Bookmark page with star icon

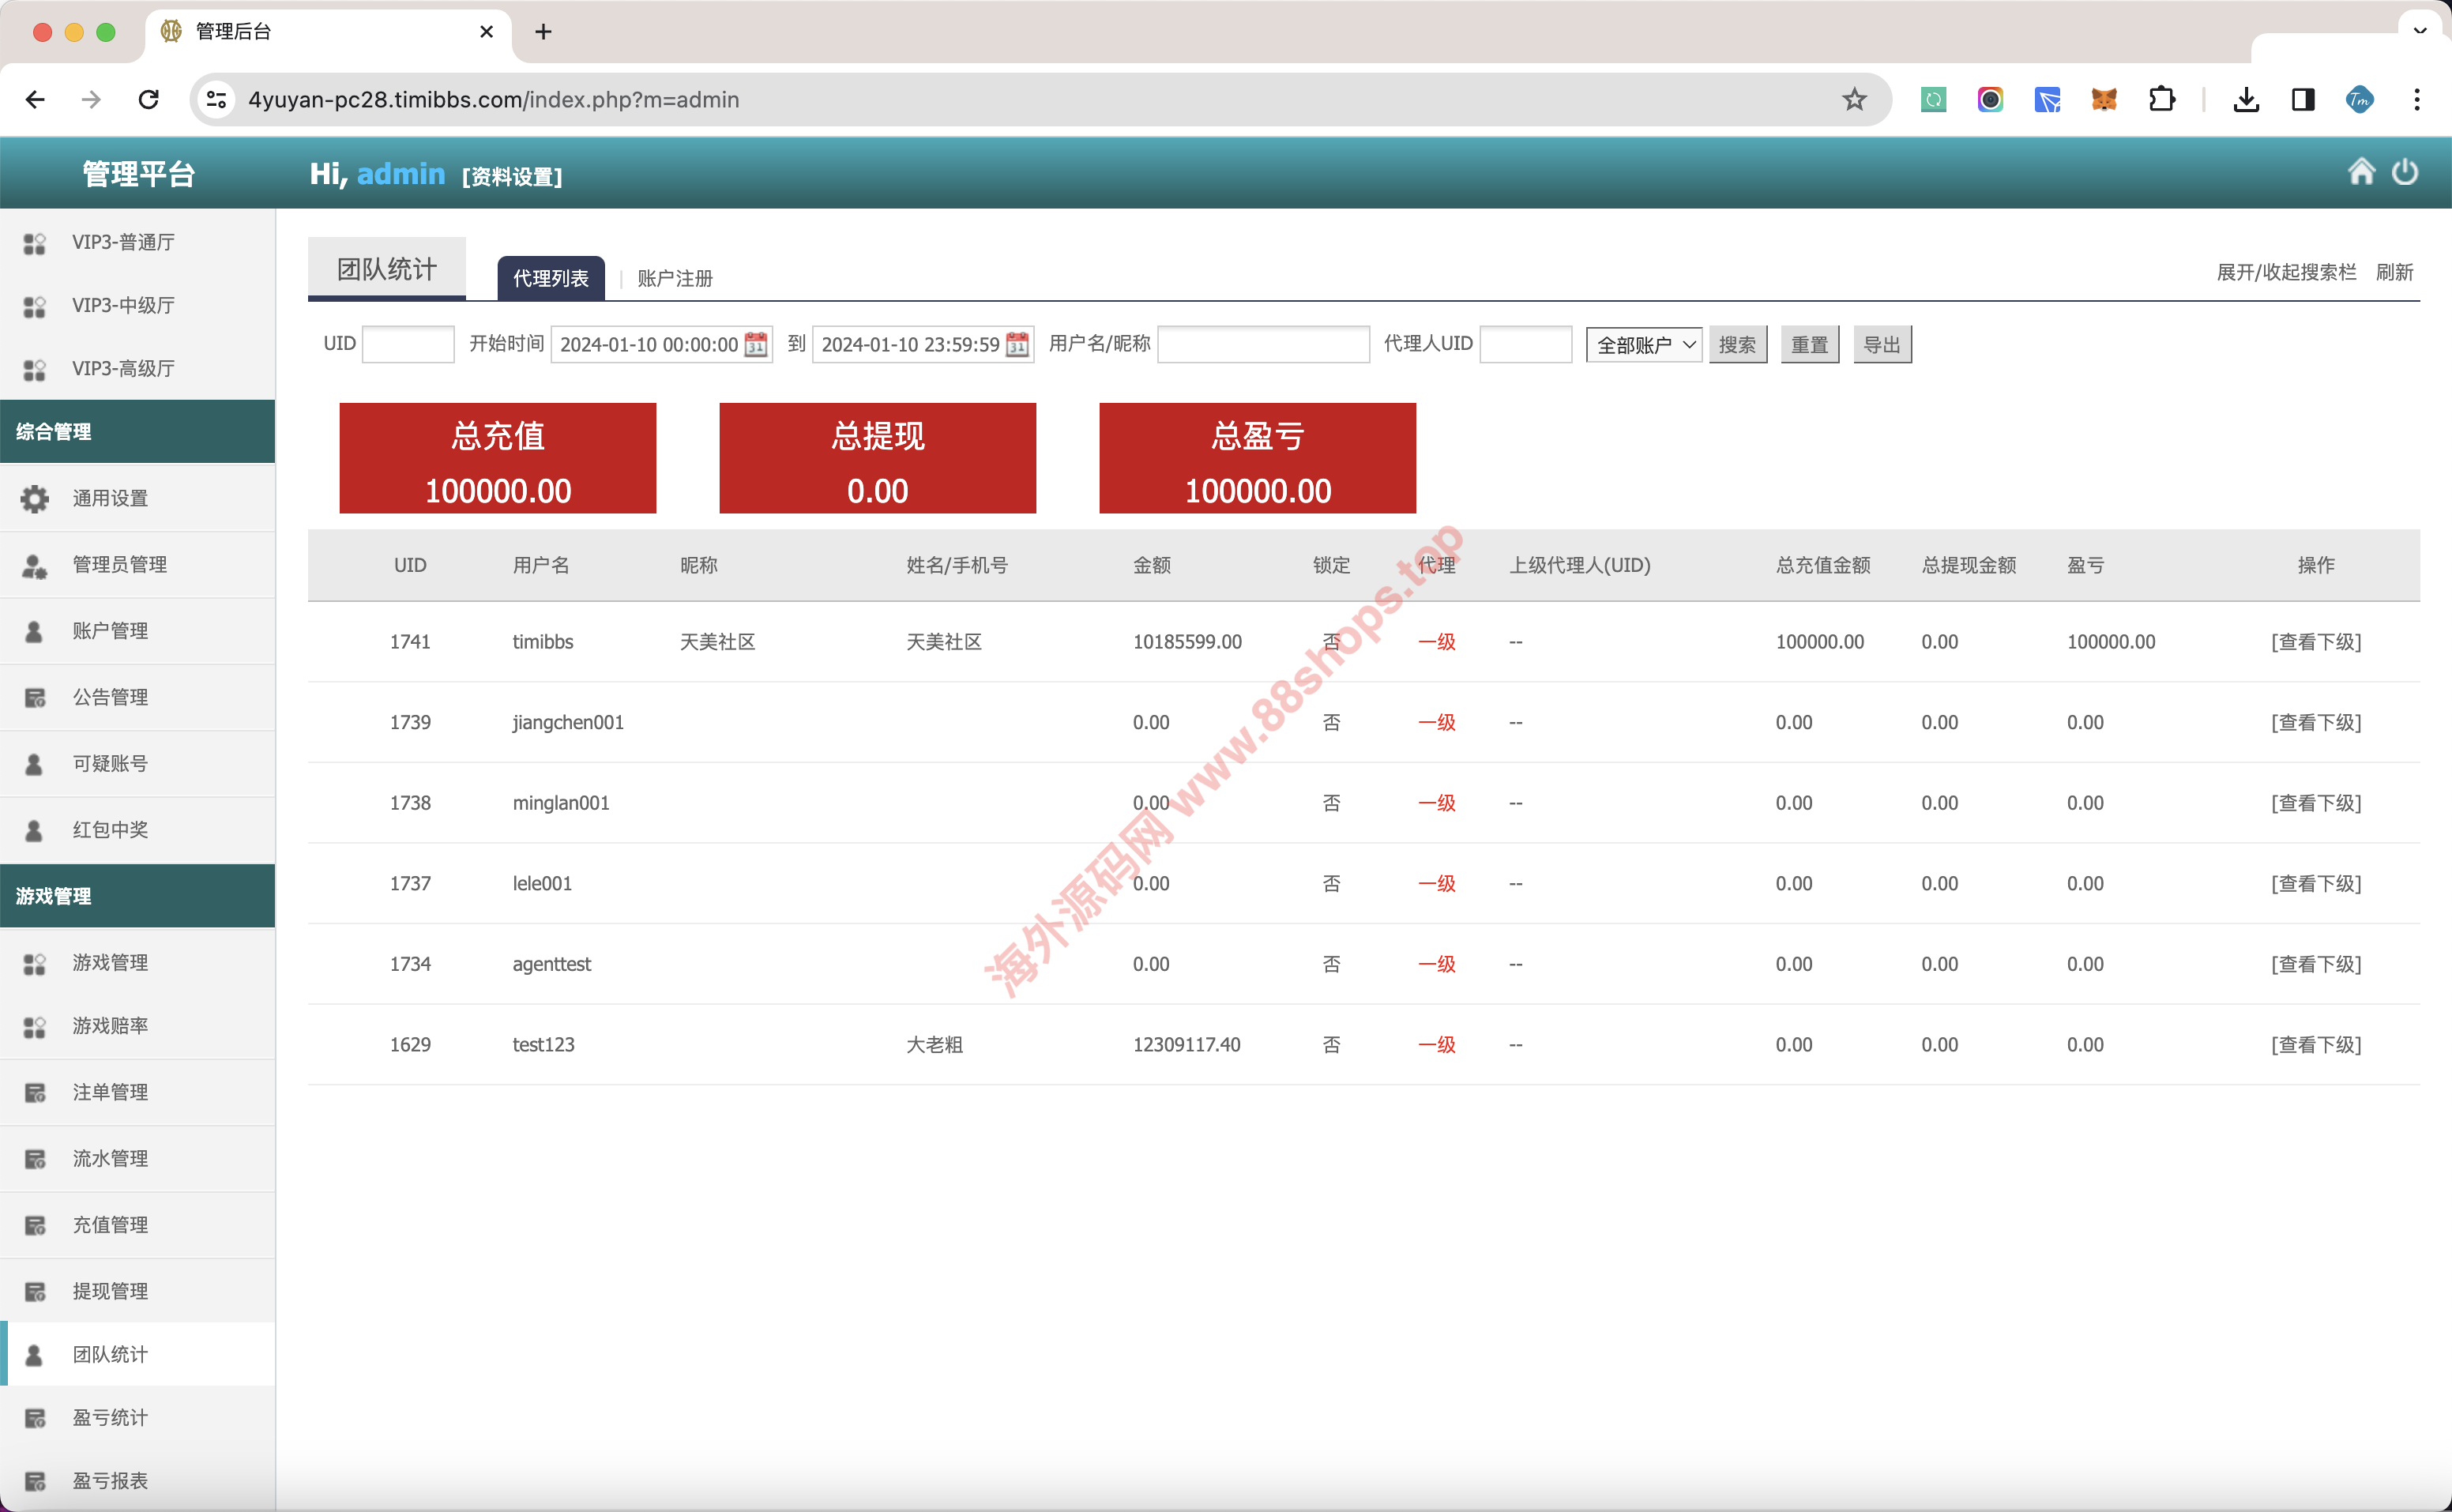tap(1854, 99)
